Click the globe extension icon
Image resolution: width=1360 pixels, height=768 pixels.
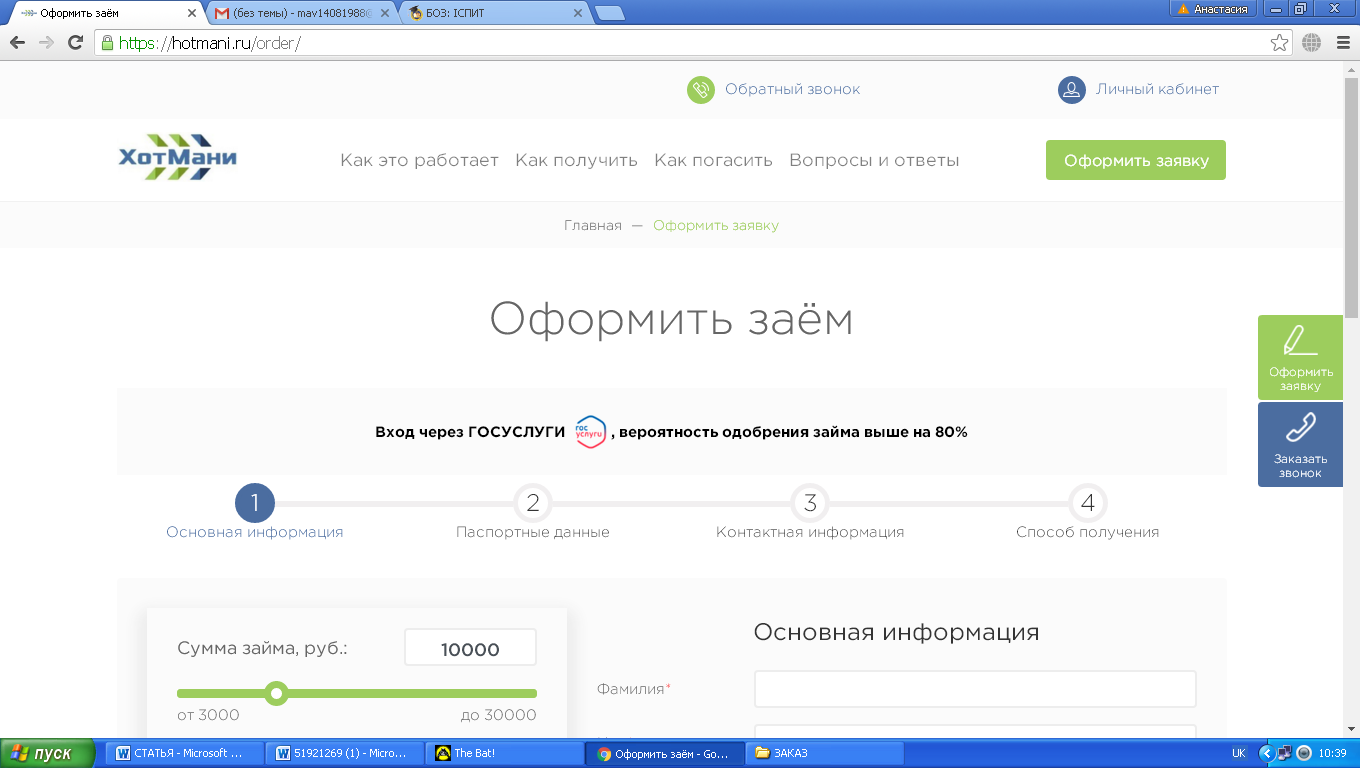[x=1312, y=43]
